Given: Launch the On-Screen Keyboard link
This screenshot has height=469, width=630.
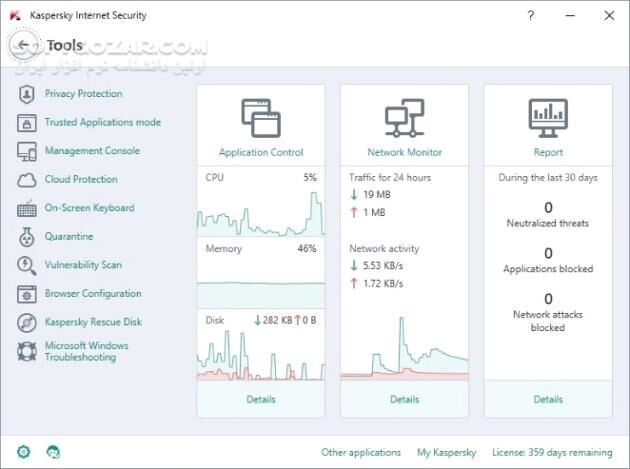Looking at the screenshot, I should (90, 208).
